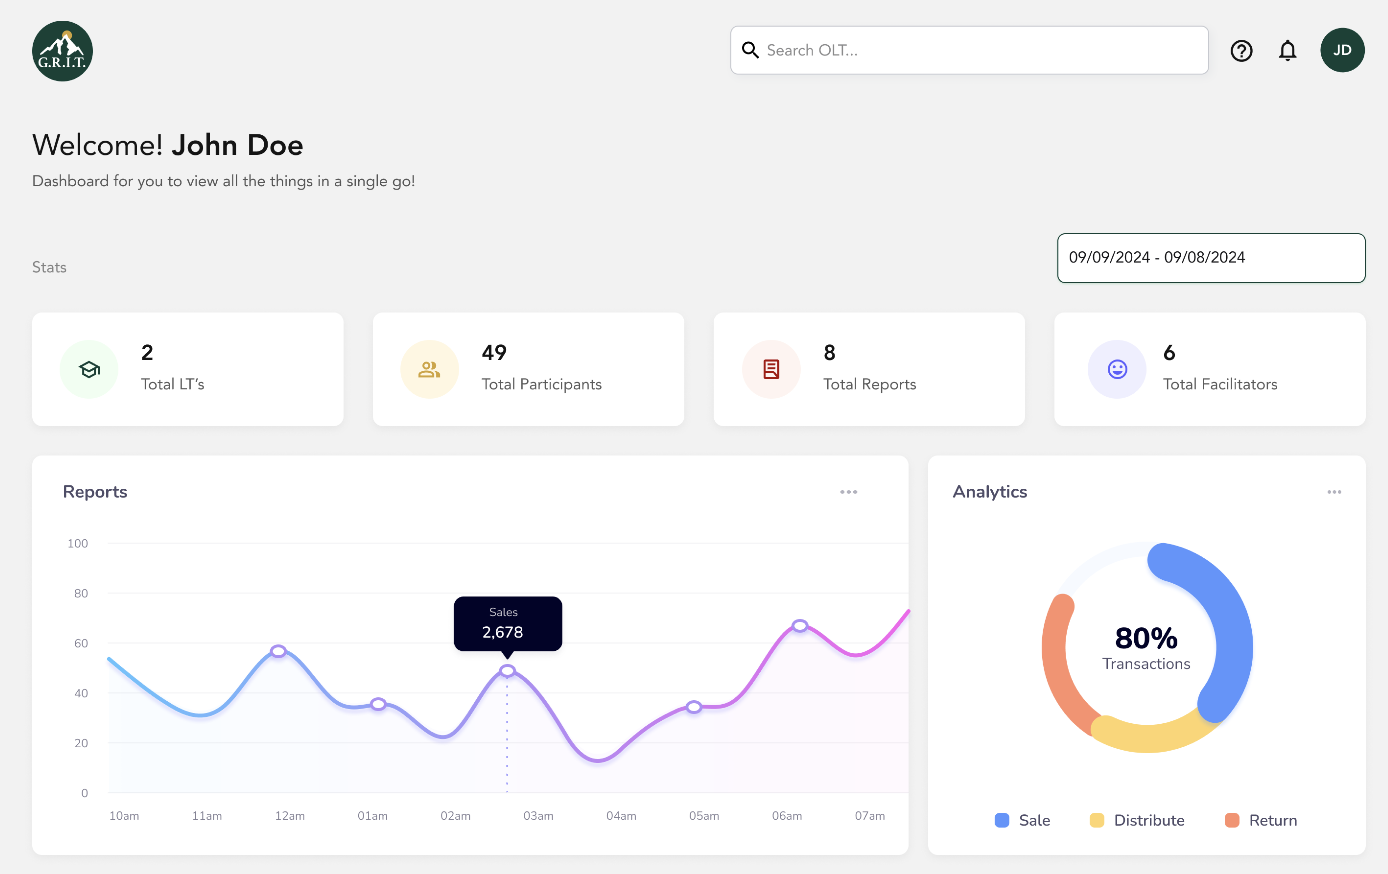Click the Total Facilitators smiley icon
Image resolution: width=1388 pixels, height=874 pixels.
[x=1117, y=369]
